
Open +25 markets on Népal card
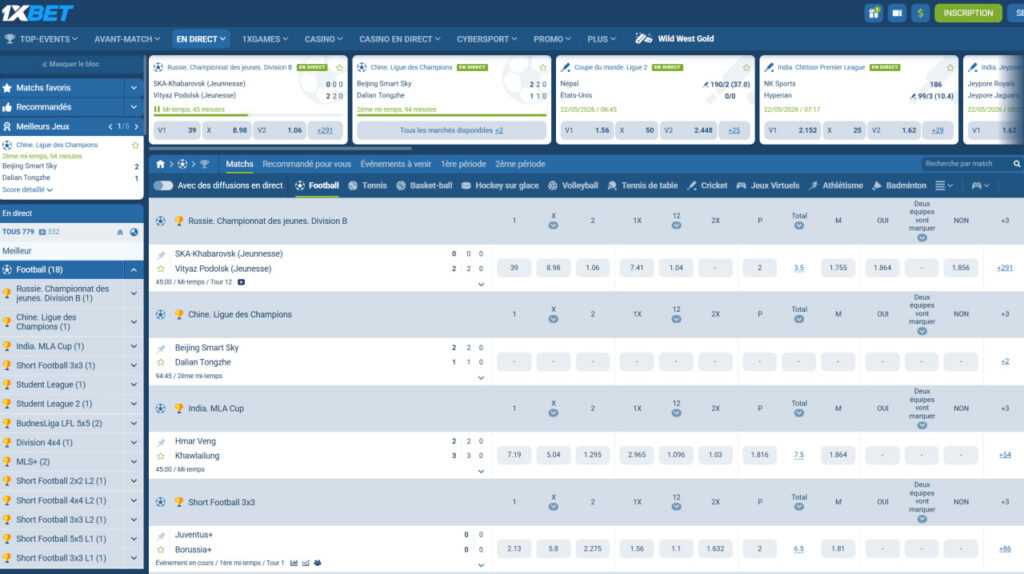(734, 131)
